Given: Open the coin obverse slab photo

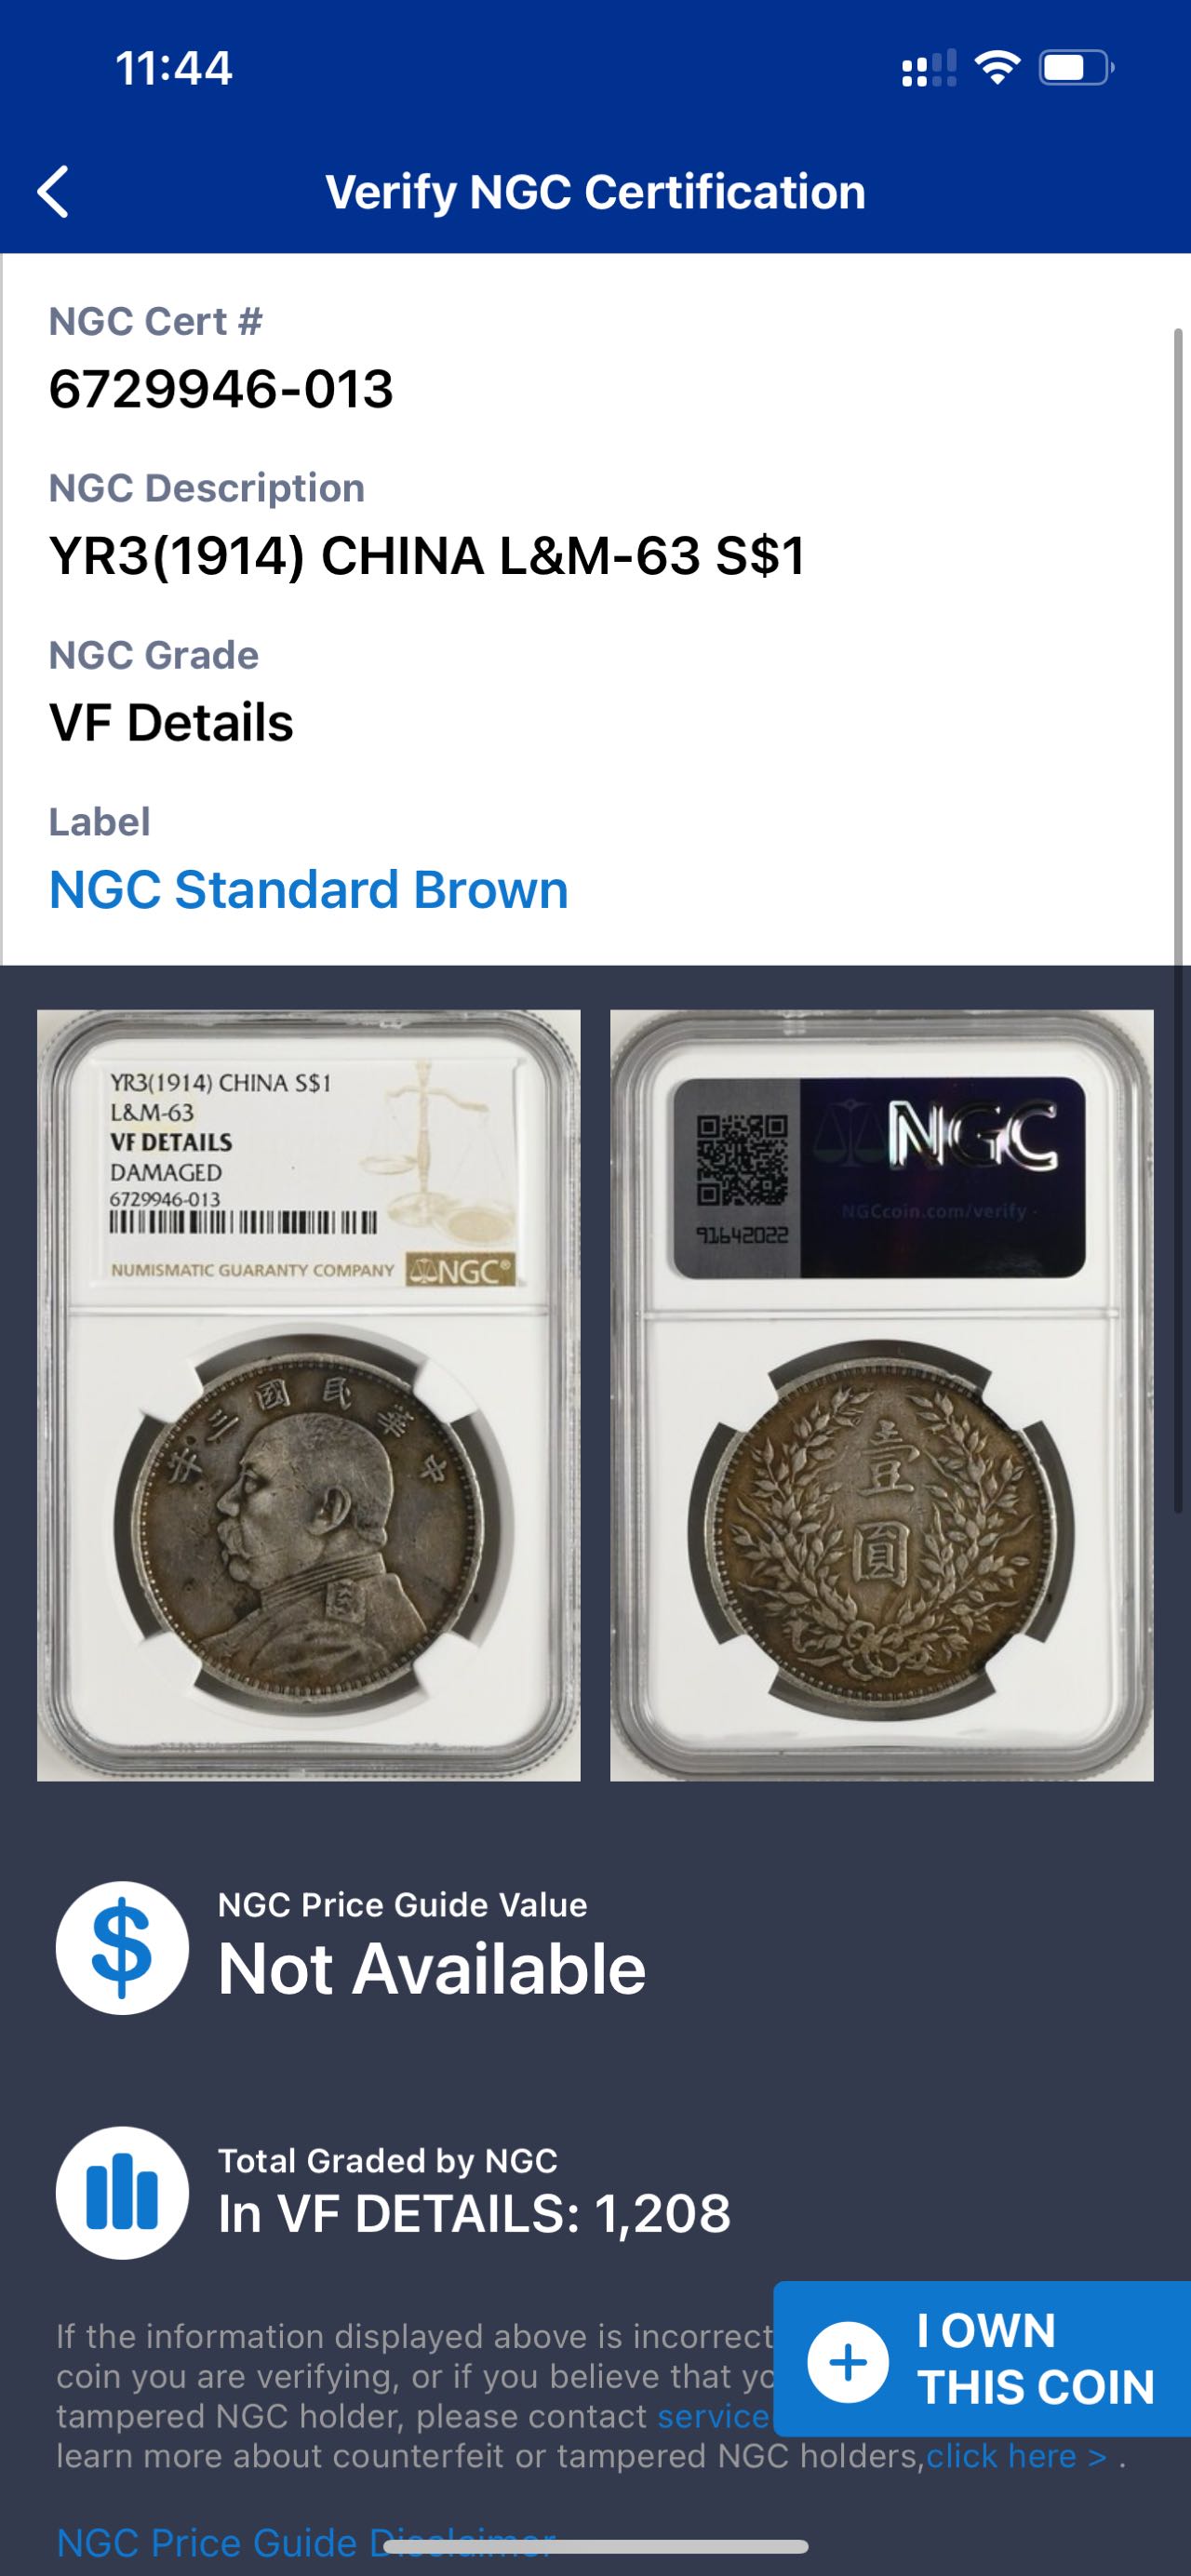Looking at the screenshot, I should click(x=309, y=1395).
